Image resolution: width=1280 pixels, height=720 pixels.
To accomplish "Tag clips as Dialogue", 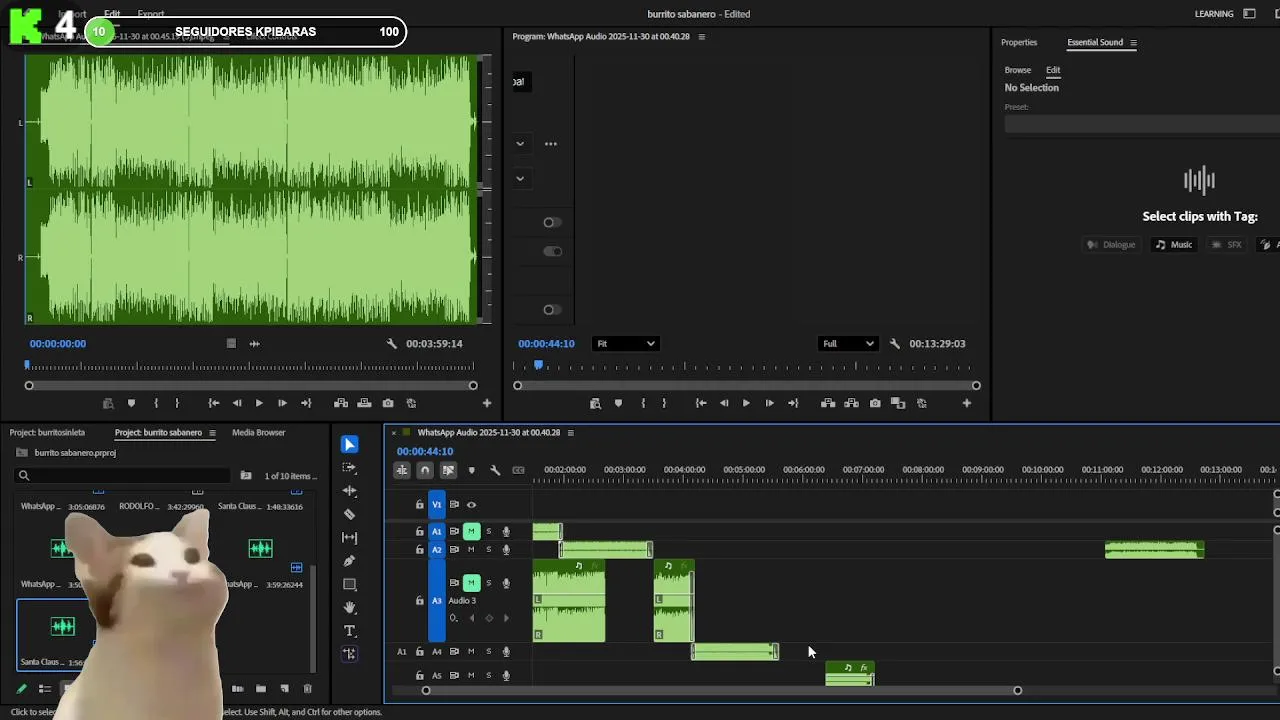I will pyautogui.click(x=1111, y=245).
